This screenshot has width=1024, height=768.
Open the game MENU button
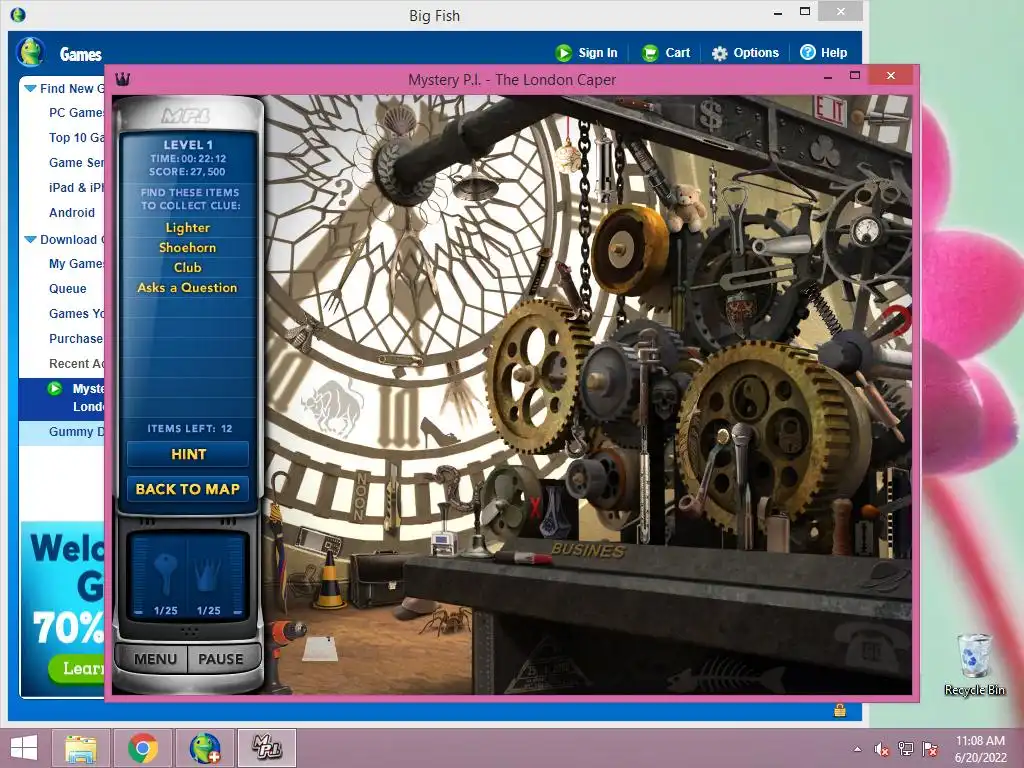(155, 659)
